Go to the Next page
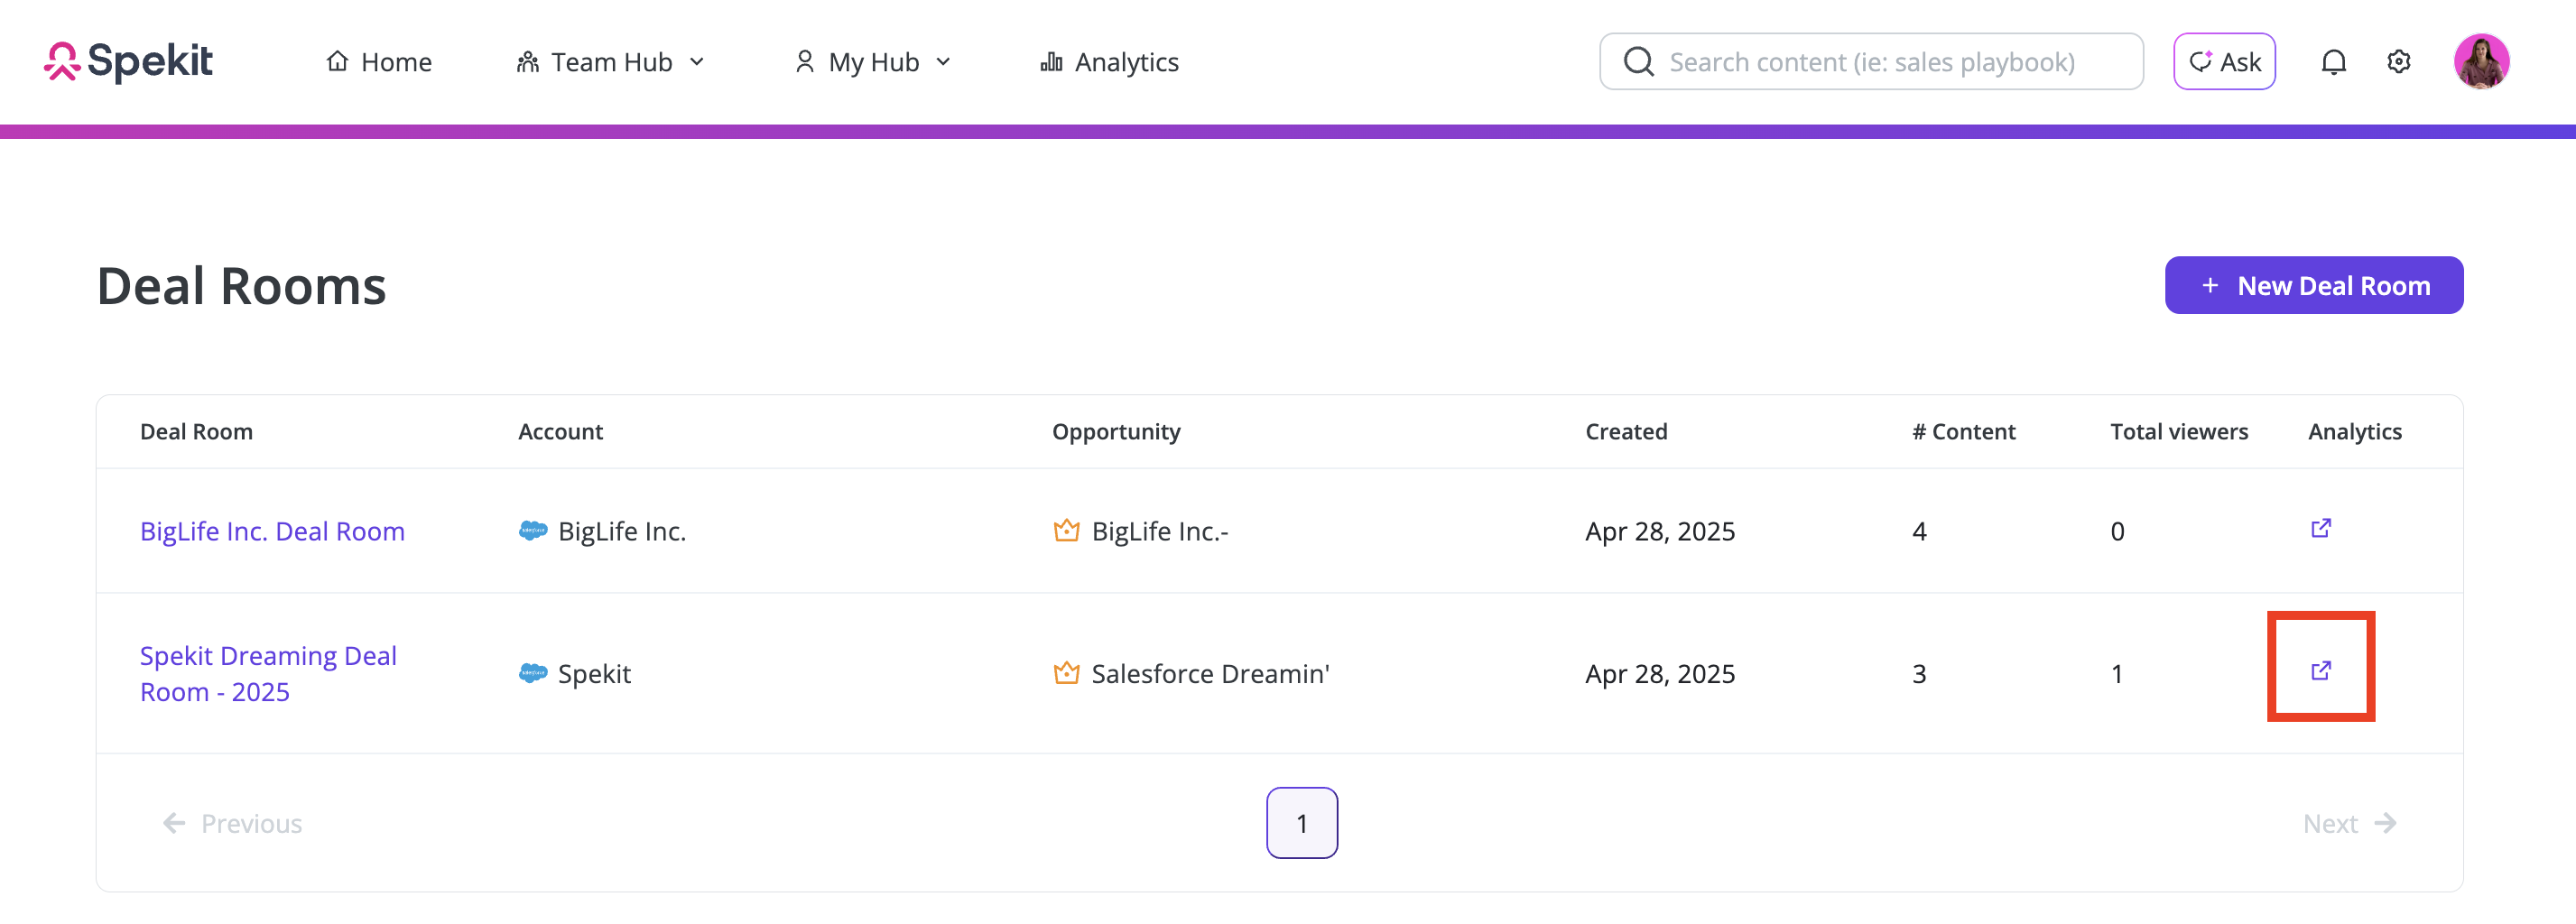This screenshot has height=924, width=2576. click(x=2350, y=823)
